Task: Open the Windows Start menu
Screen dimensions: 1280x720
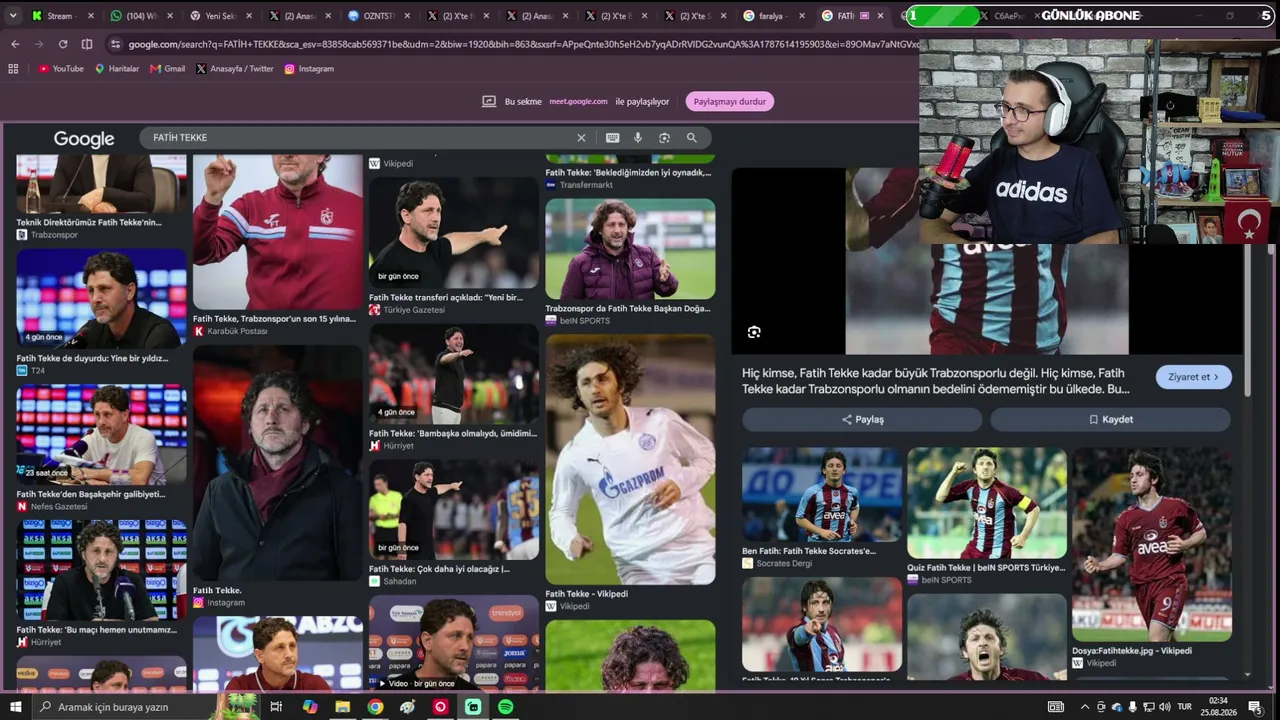Action: [15, 707]
